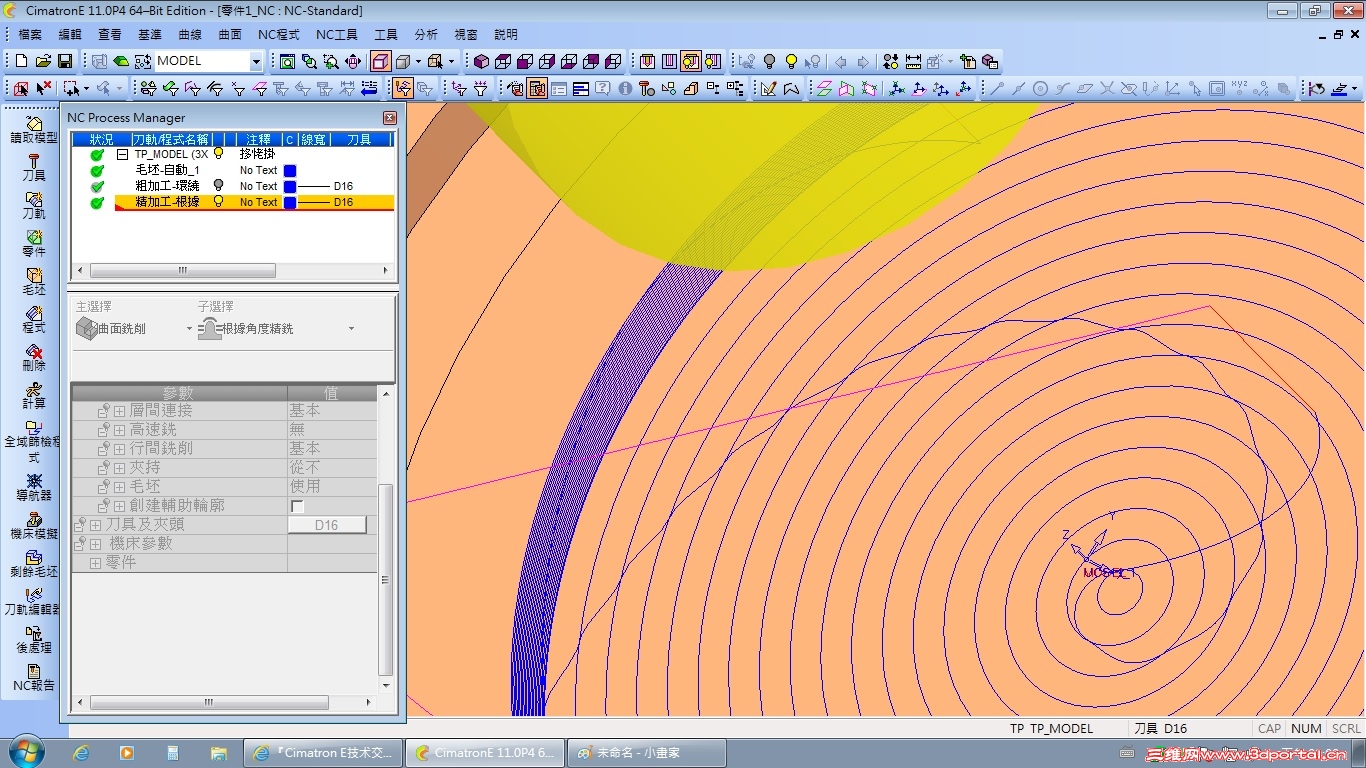Open the 刀具 (cutter) sidebar tool
1366x768 pixels.
[x=34, y=166]
